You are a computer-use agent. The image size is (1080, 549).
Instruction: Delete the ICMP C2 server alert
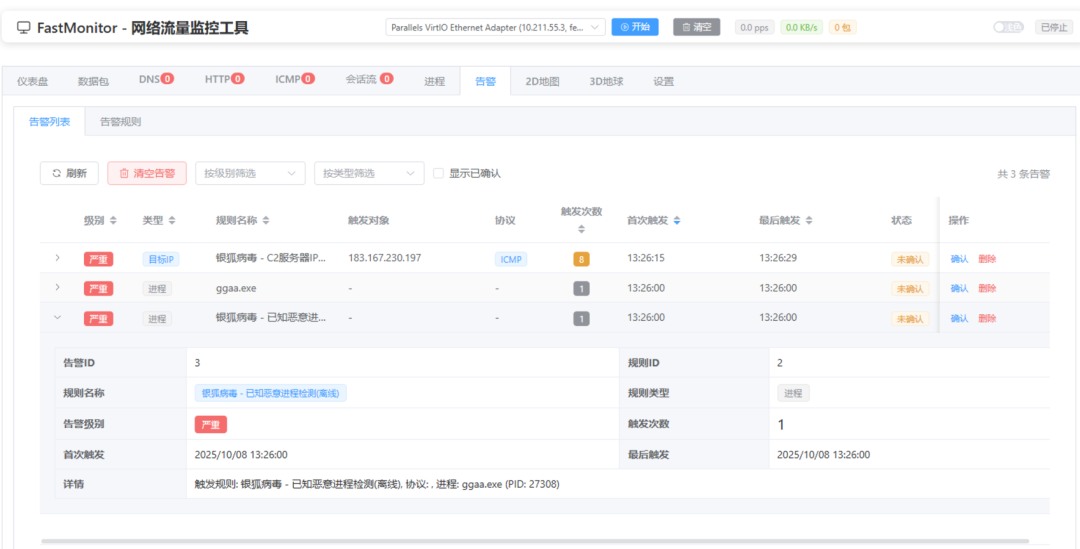click(x=987, y=259)
